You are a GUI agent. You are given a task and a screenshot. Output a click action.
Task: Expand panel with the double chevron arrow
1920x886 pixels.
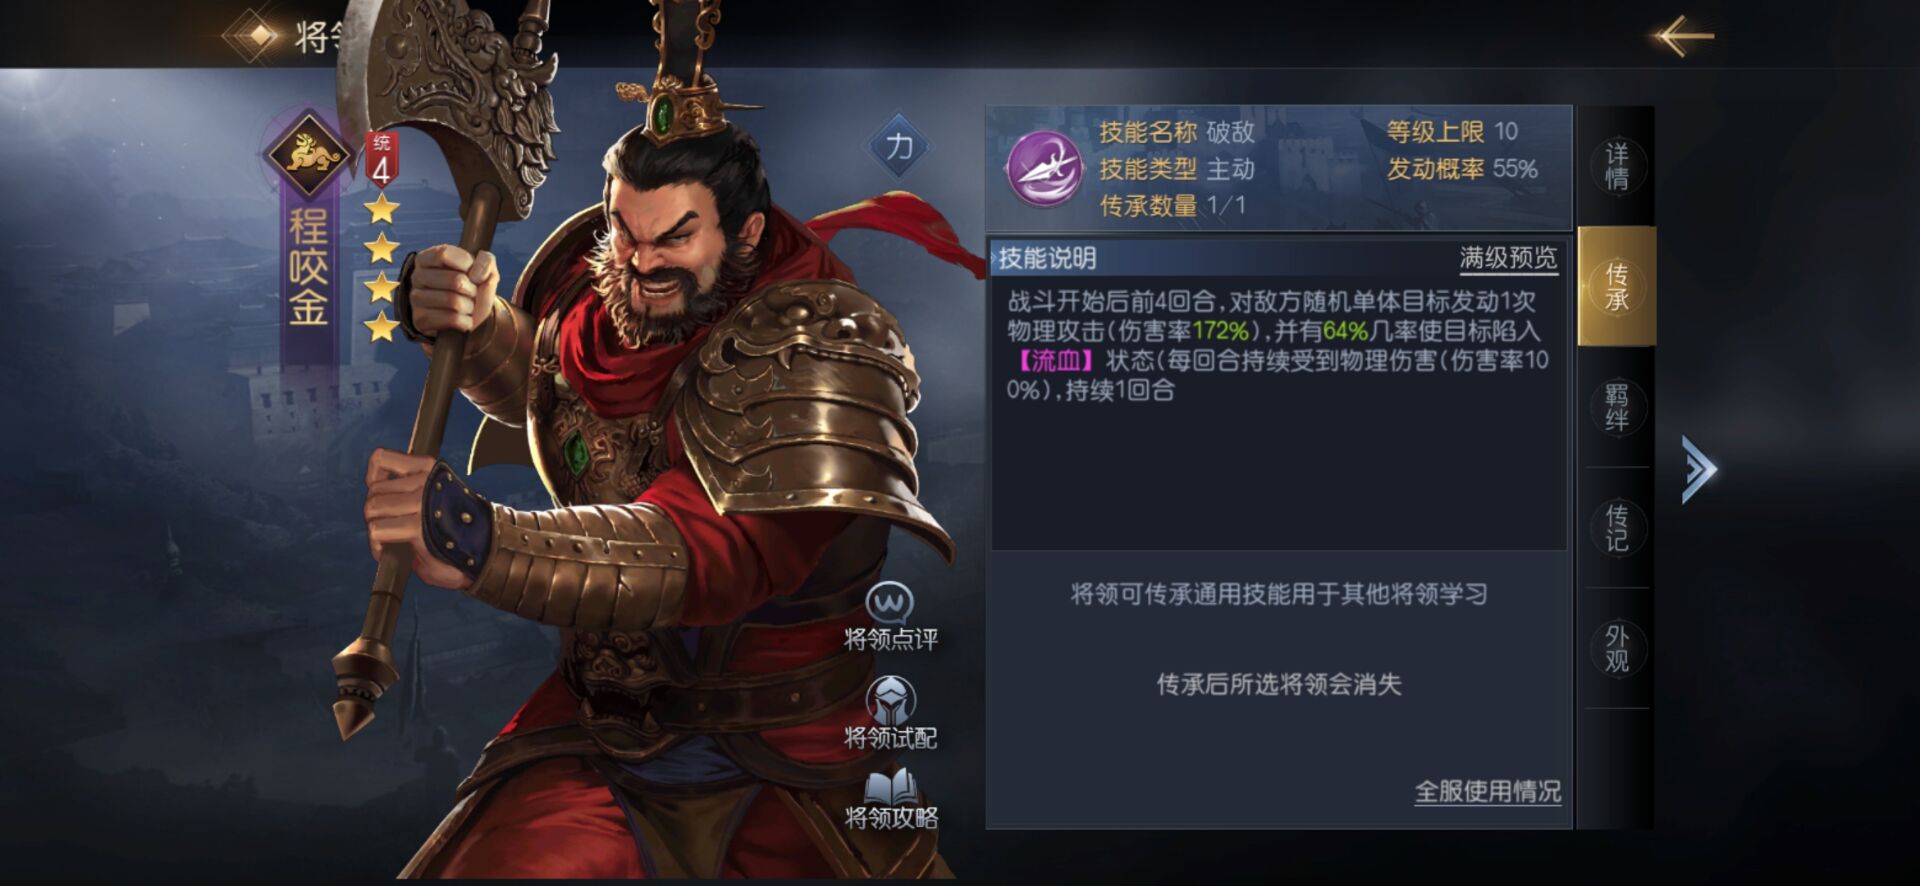(x=1698, y=468)
